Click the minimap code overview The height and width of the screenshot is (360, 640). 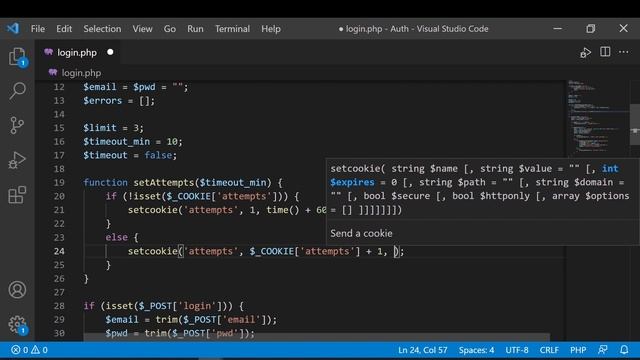pyautogui.click(x=598, y=116)
